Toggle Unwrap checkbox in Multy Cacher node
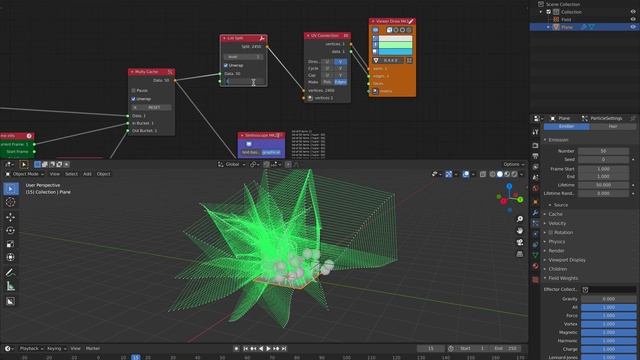 (133, 99)
